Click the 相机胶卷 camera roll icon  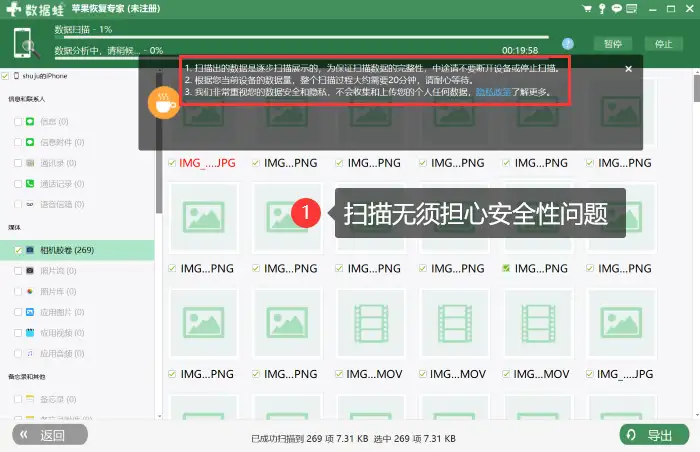click(x=30, y=250)
